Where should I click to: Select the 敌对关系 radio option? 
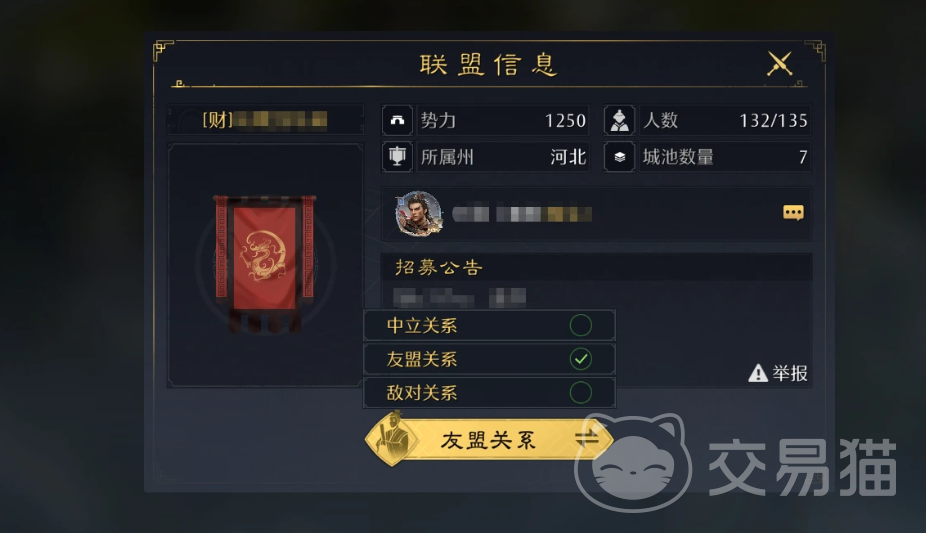coord(581,393)
